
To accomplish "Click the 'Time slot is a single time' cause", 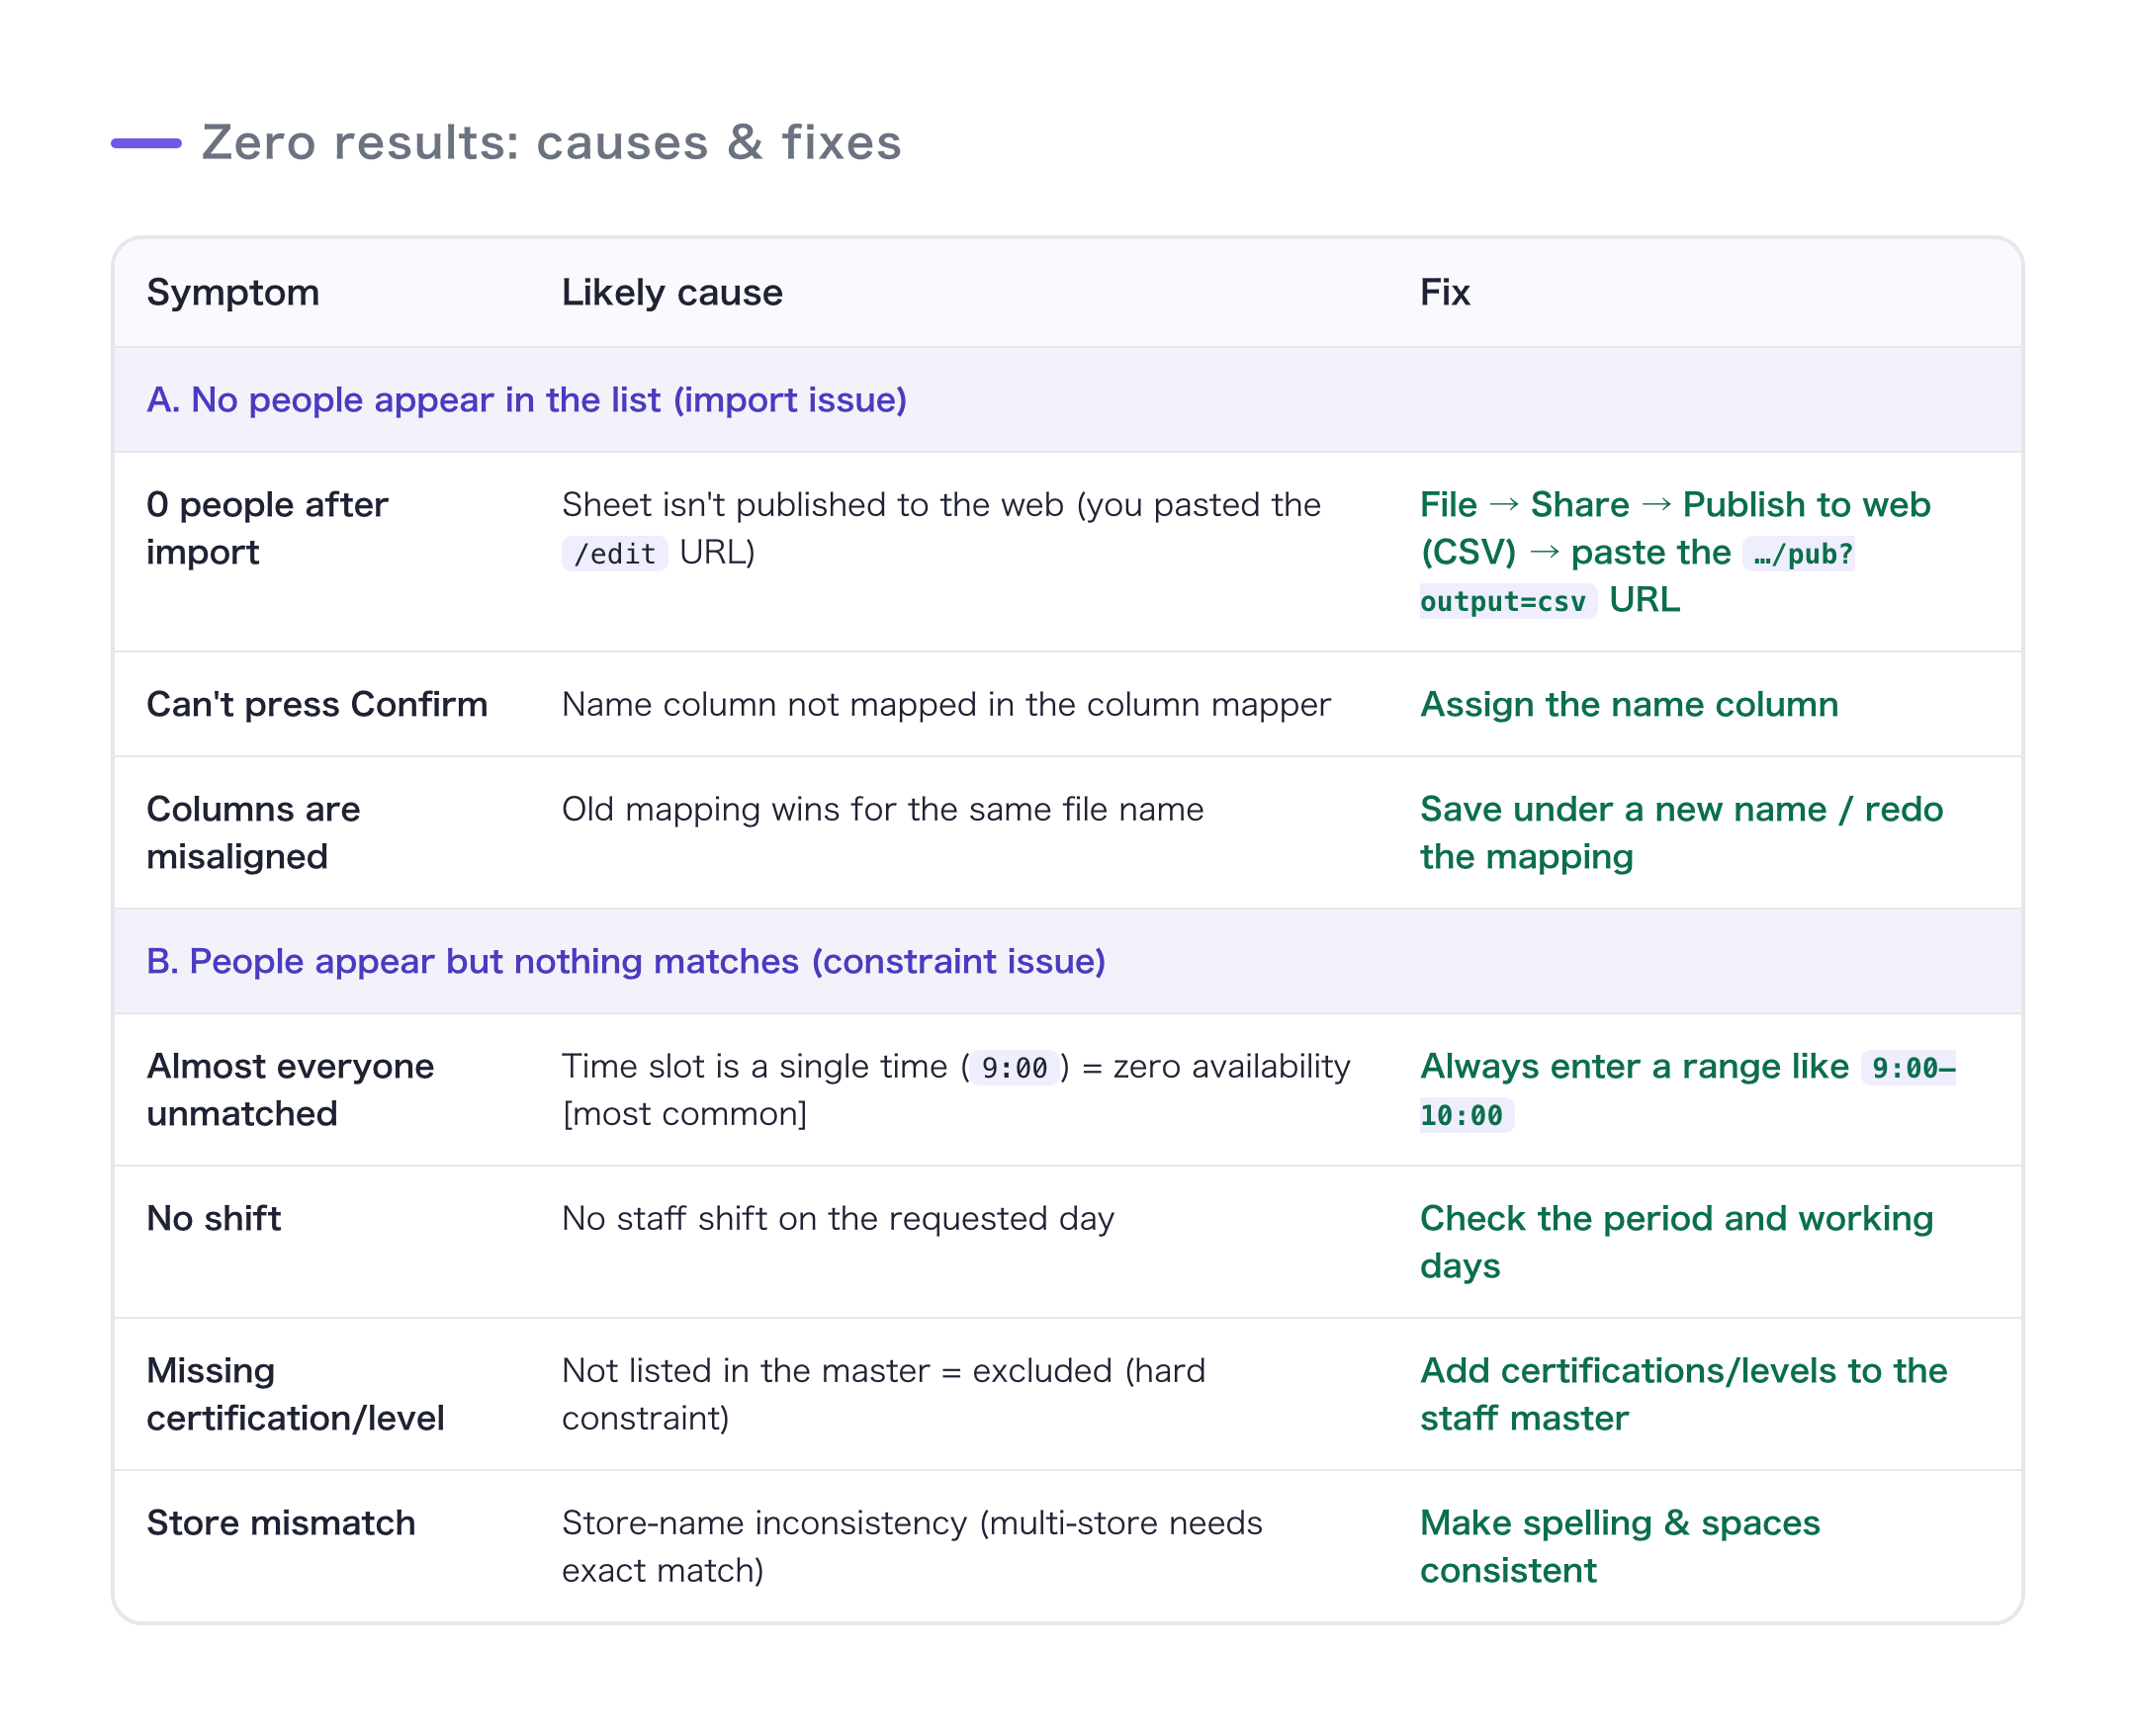I will [955, 1089].
